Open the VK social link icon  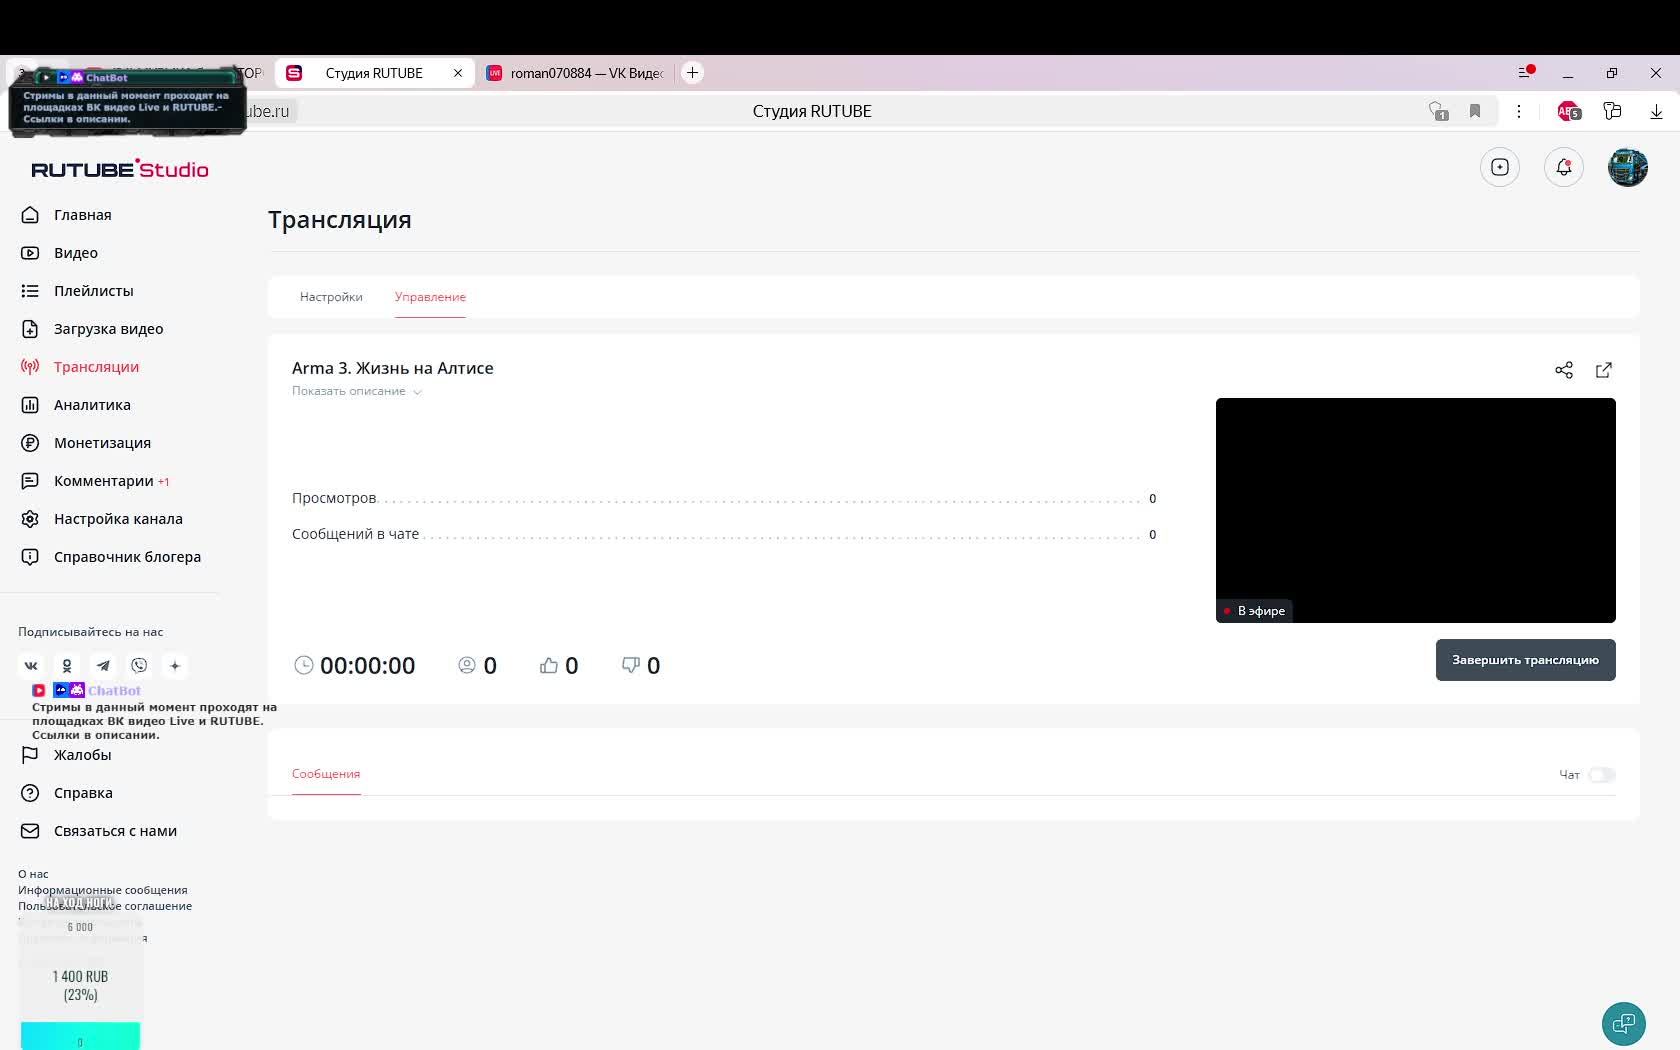pos(31,666)
